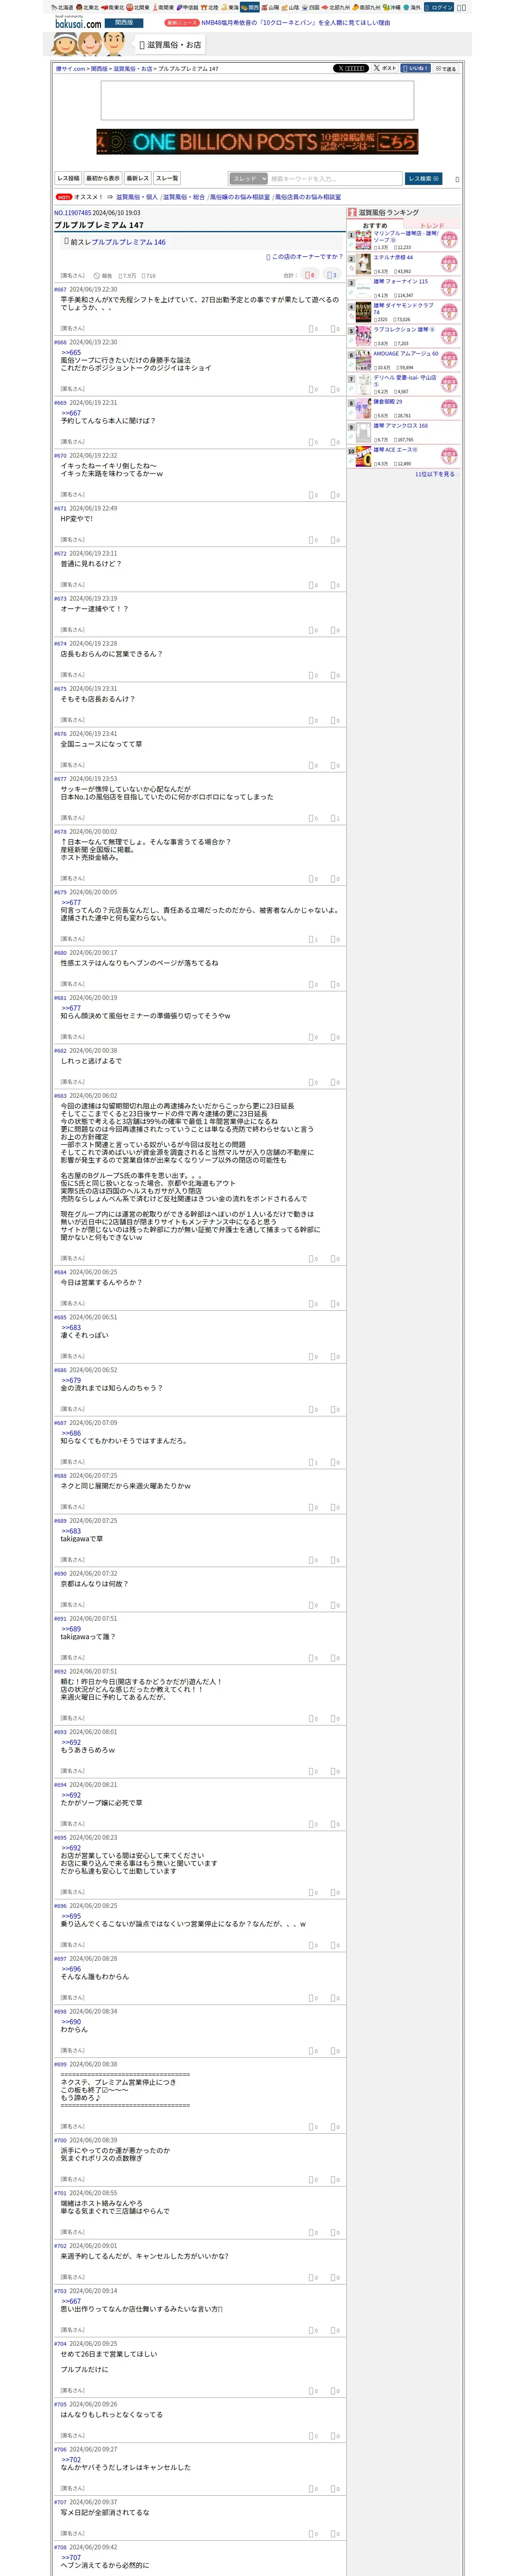Screen dimensions: 515x2576
Task: Open the 山陽 region link
Action: point(270,7)
